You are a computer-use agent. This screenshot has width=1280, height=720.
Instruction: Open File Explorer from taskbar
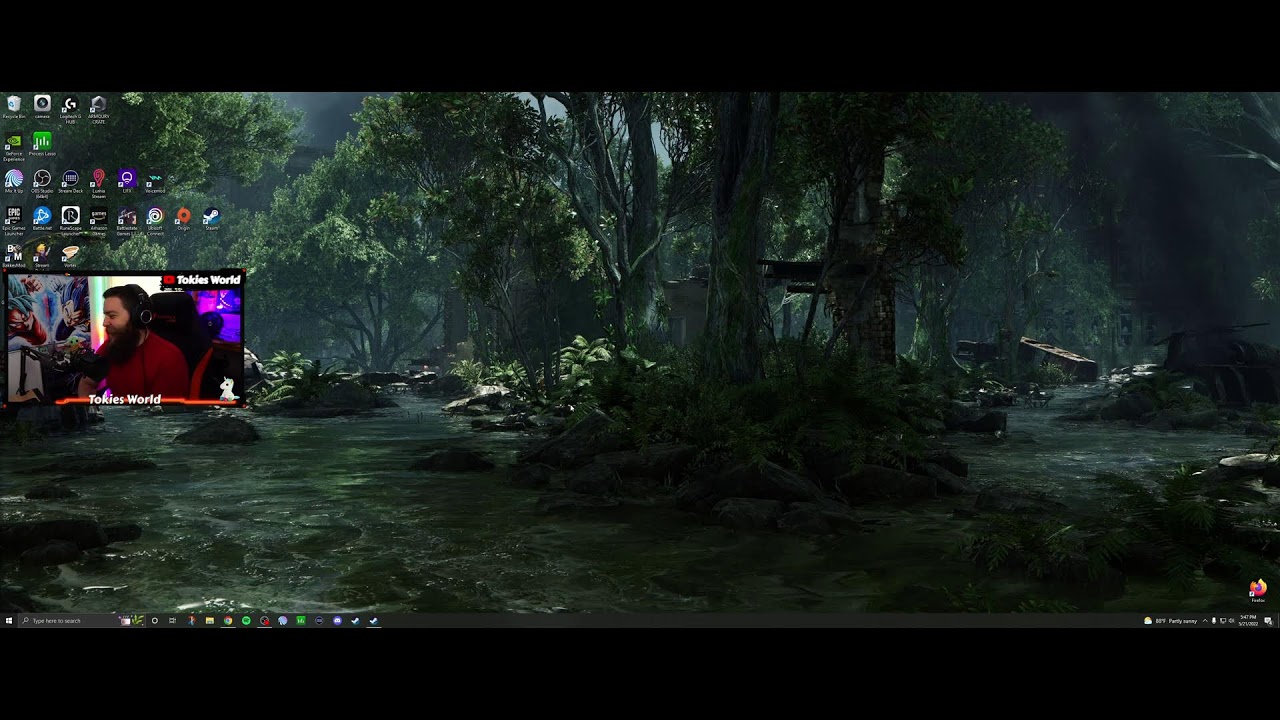coord(210,621)
